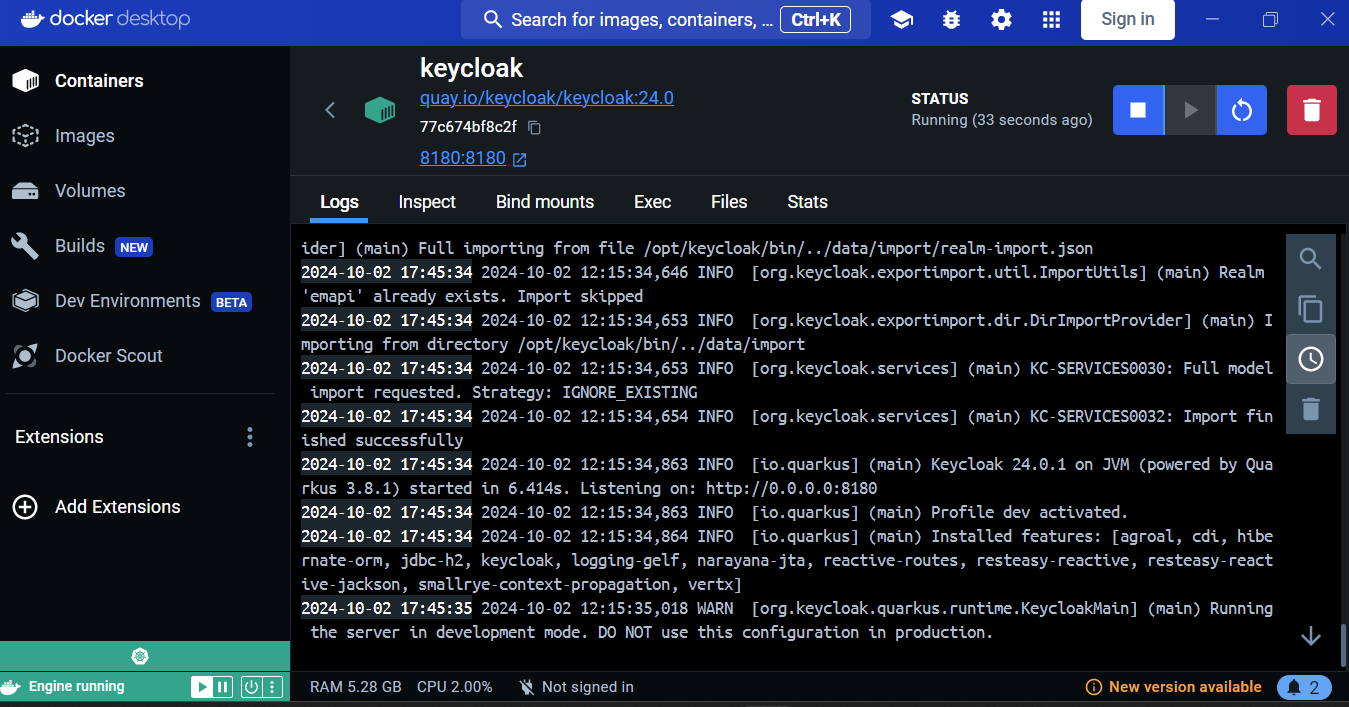Go back to containers list

[330, 110]
